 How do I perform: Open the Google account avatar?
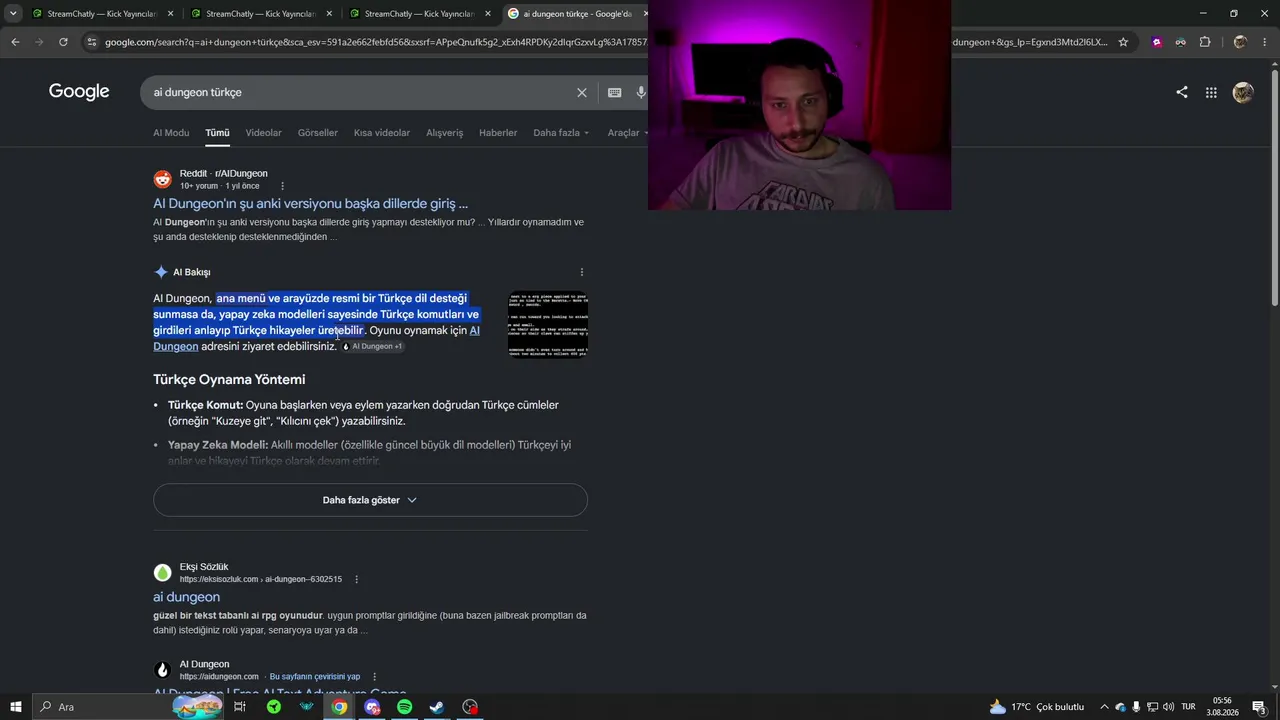1243,92
